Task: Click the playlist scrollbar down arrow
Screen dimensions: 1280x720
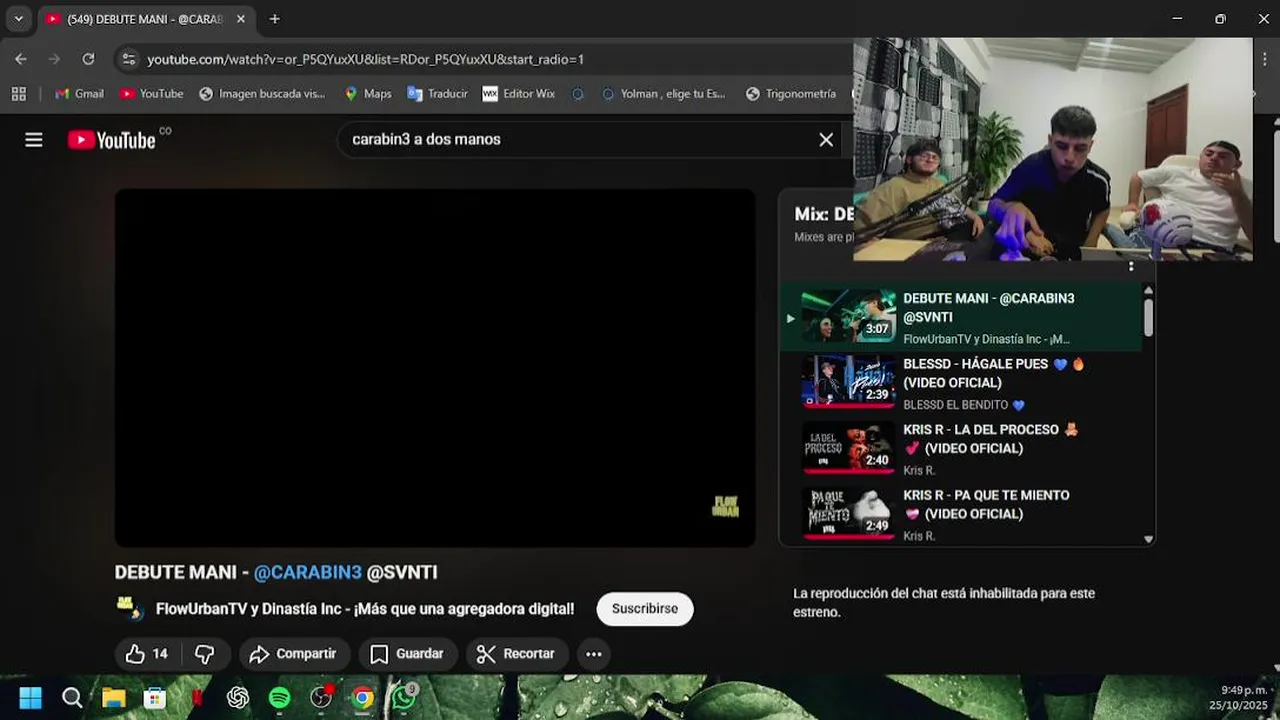Action: click(1148, 539)
